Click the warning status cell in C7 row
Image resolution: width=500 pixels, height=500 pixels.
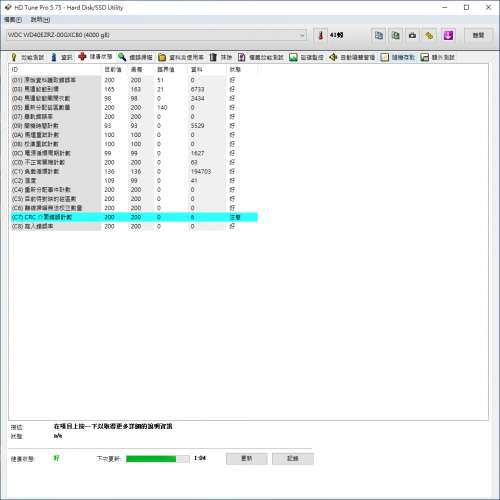235,217
